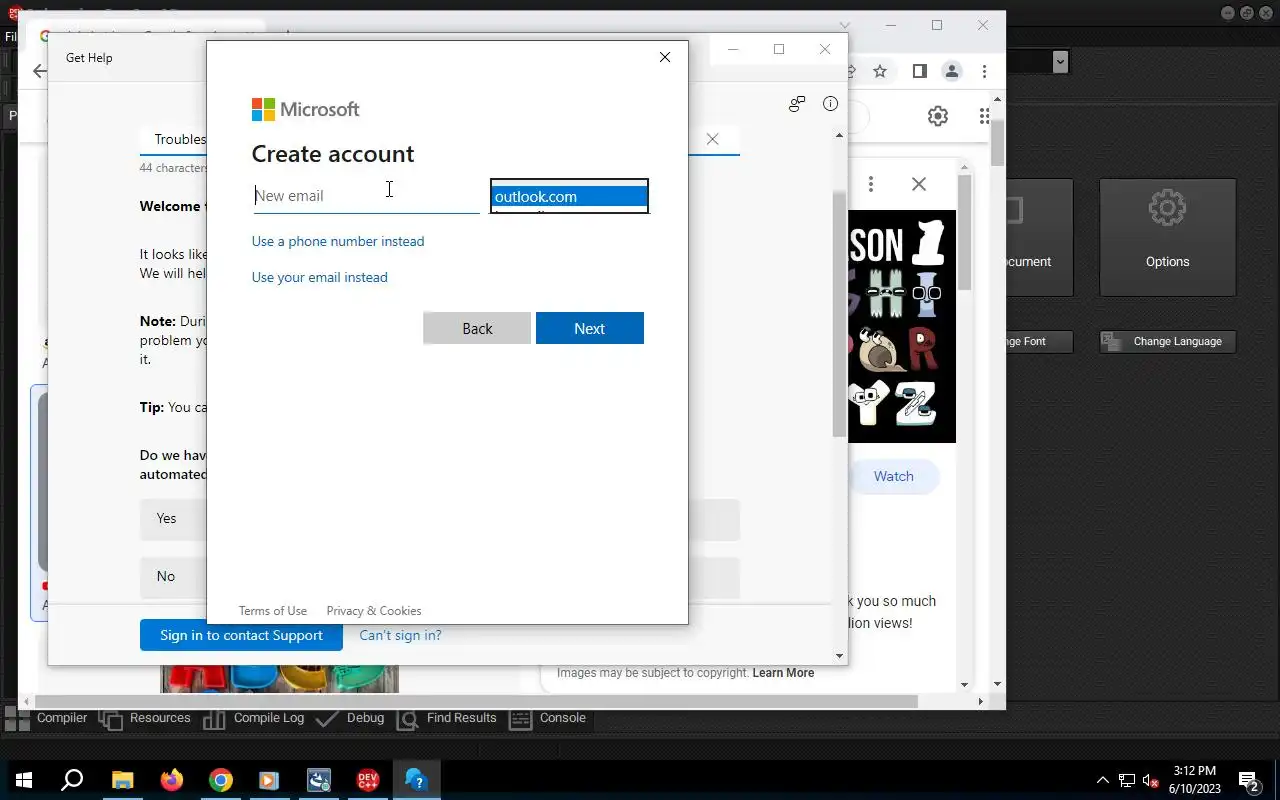Viewport: 1280px width, 800px height.
Task: Click the Next button in Create account
Action: [x=590, y=328]
